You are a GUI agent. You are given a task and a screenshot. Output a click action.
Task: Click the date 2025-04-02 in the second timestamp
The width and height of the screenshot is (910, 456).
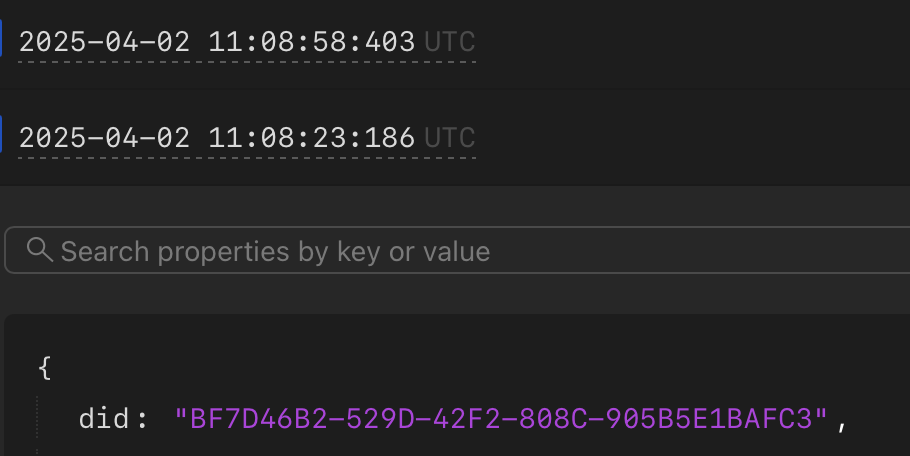point(104,138)
